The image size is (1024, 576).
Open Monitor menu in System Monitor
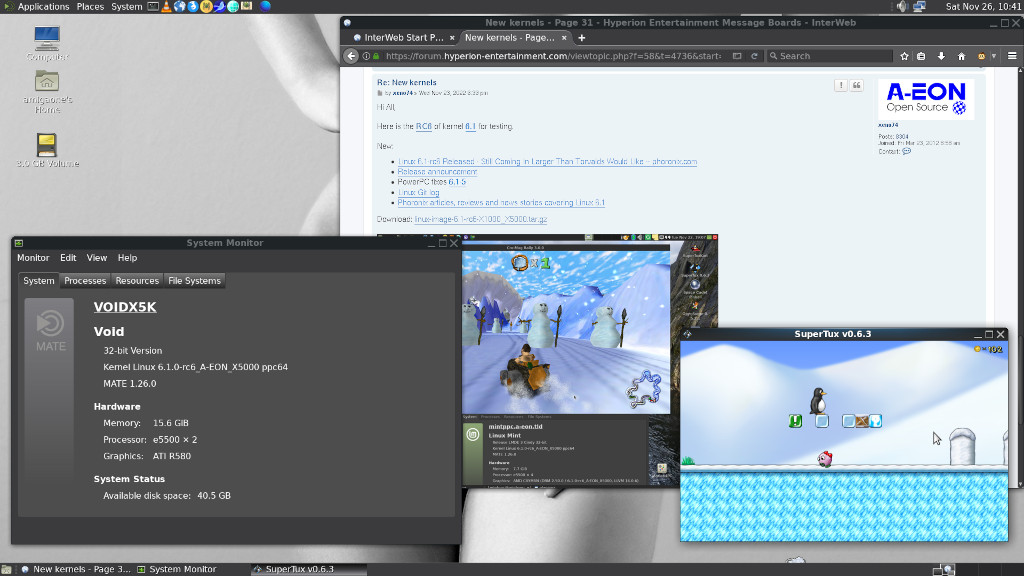point(33,258)
